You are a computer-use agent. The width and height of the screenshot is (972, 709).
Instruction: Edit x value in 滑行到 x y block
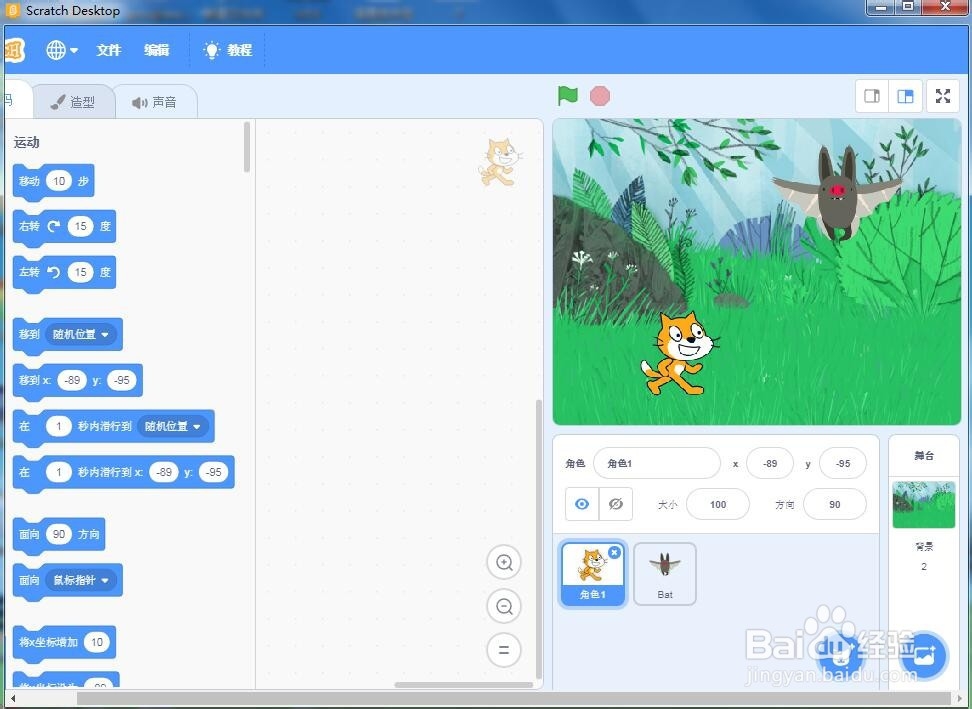(x=164, y=472)
